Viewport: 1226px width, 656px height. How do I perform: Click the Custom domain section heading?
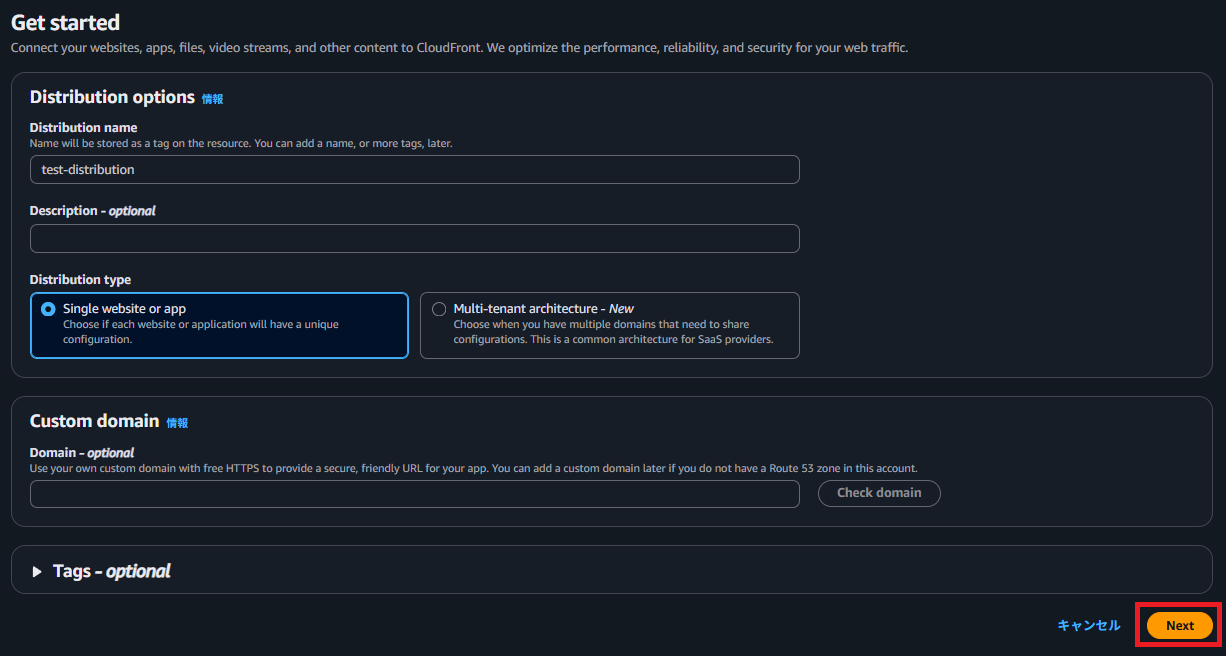click(94, 421)
